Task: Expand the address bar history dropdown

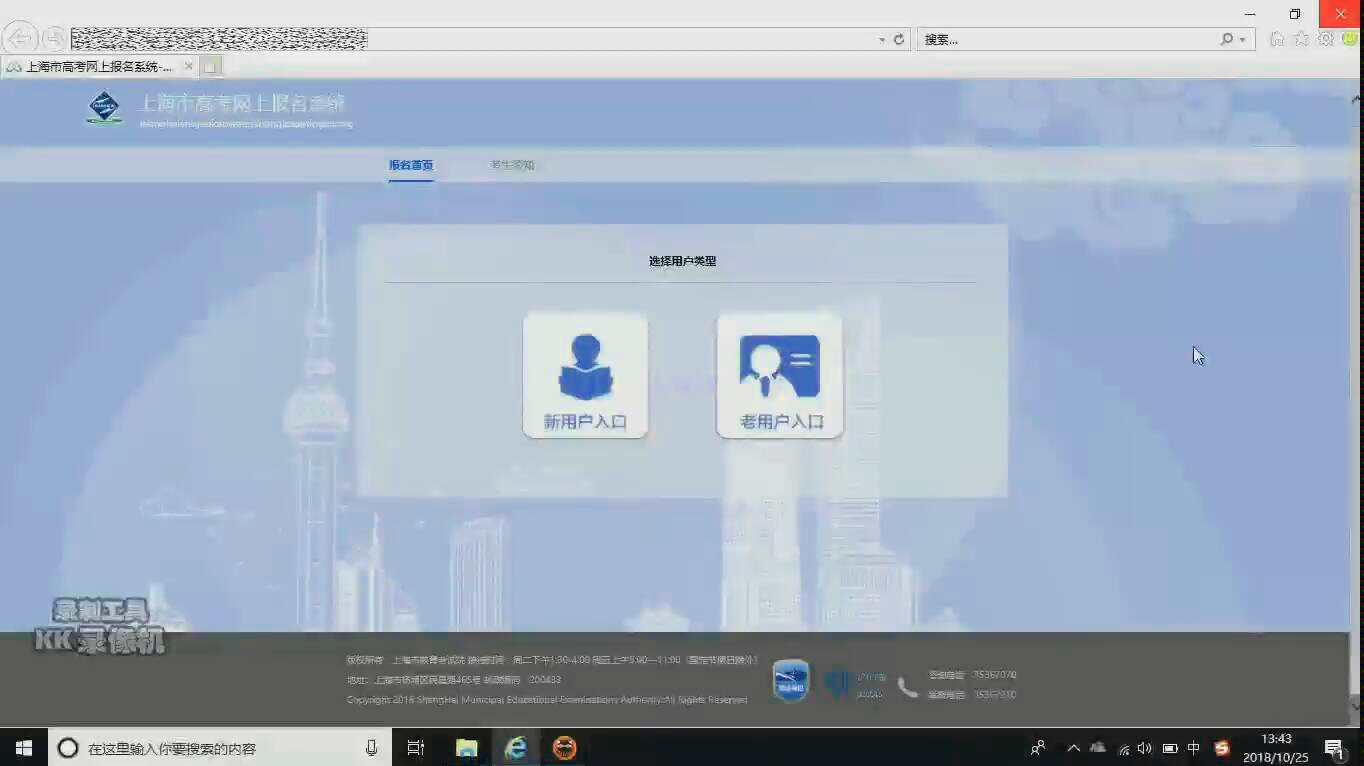Action: point(882,40)
